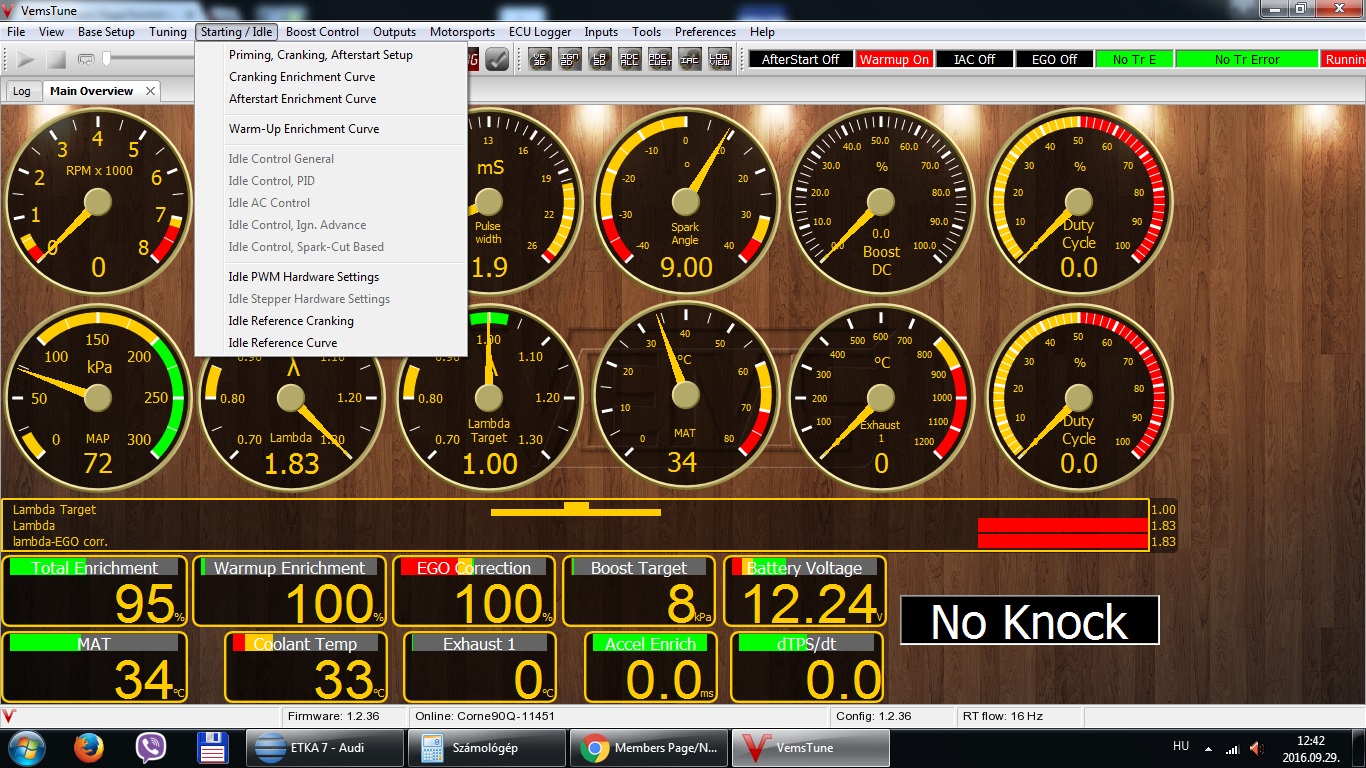This screenshot has width=1366, height=768.
Task: Click the log playback Play button
Action: pyautogui.click(x=25, y=60)
